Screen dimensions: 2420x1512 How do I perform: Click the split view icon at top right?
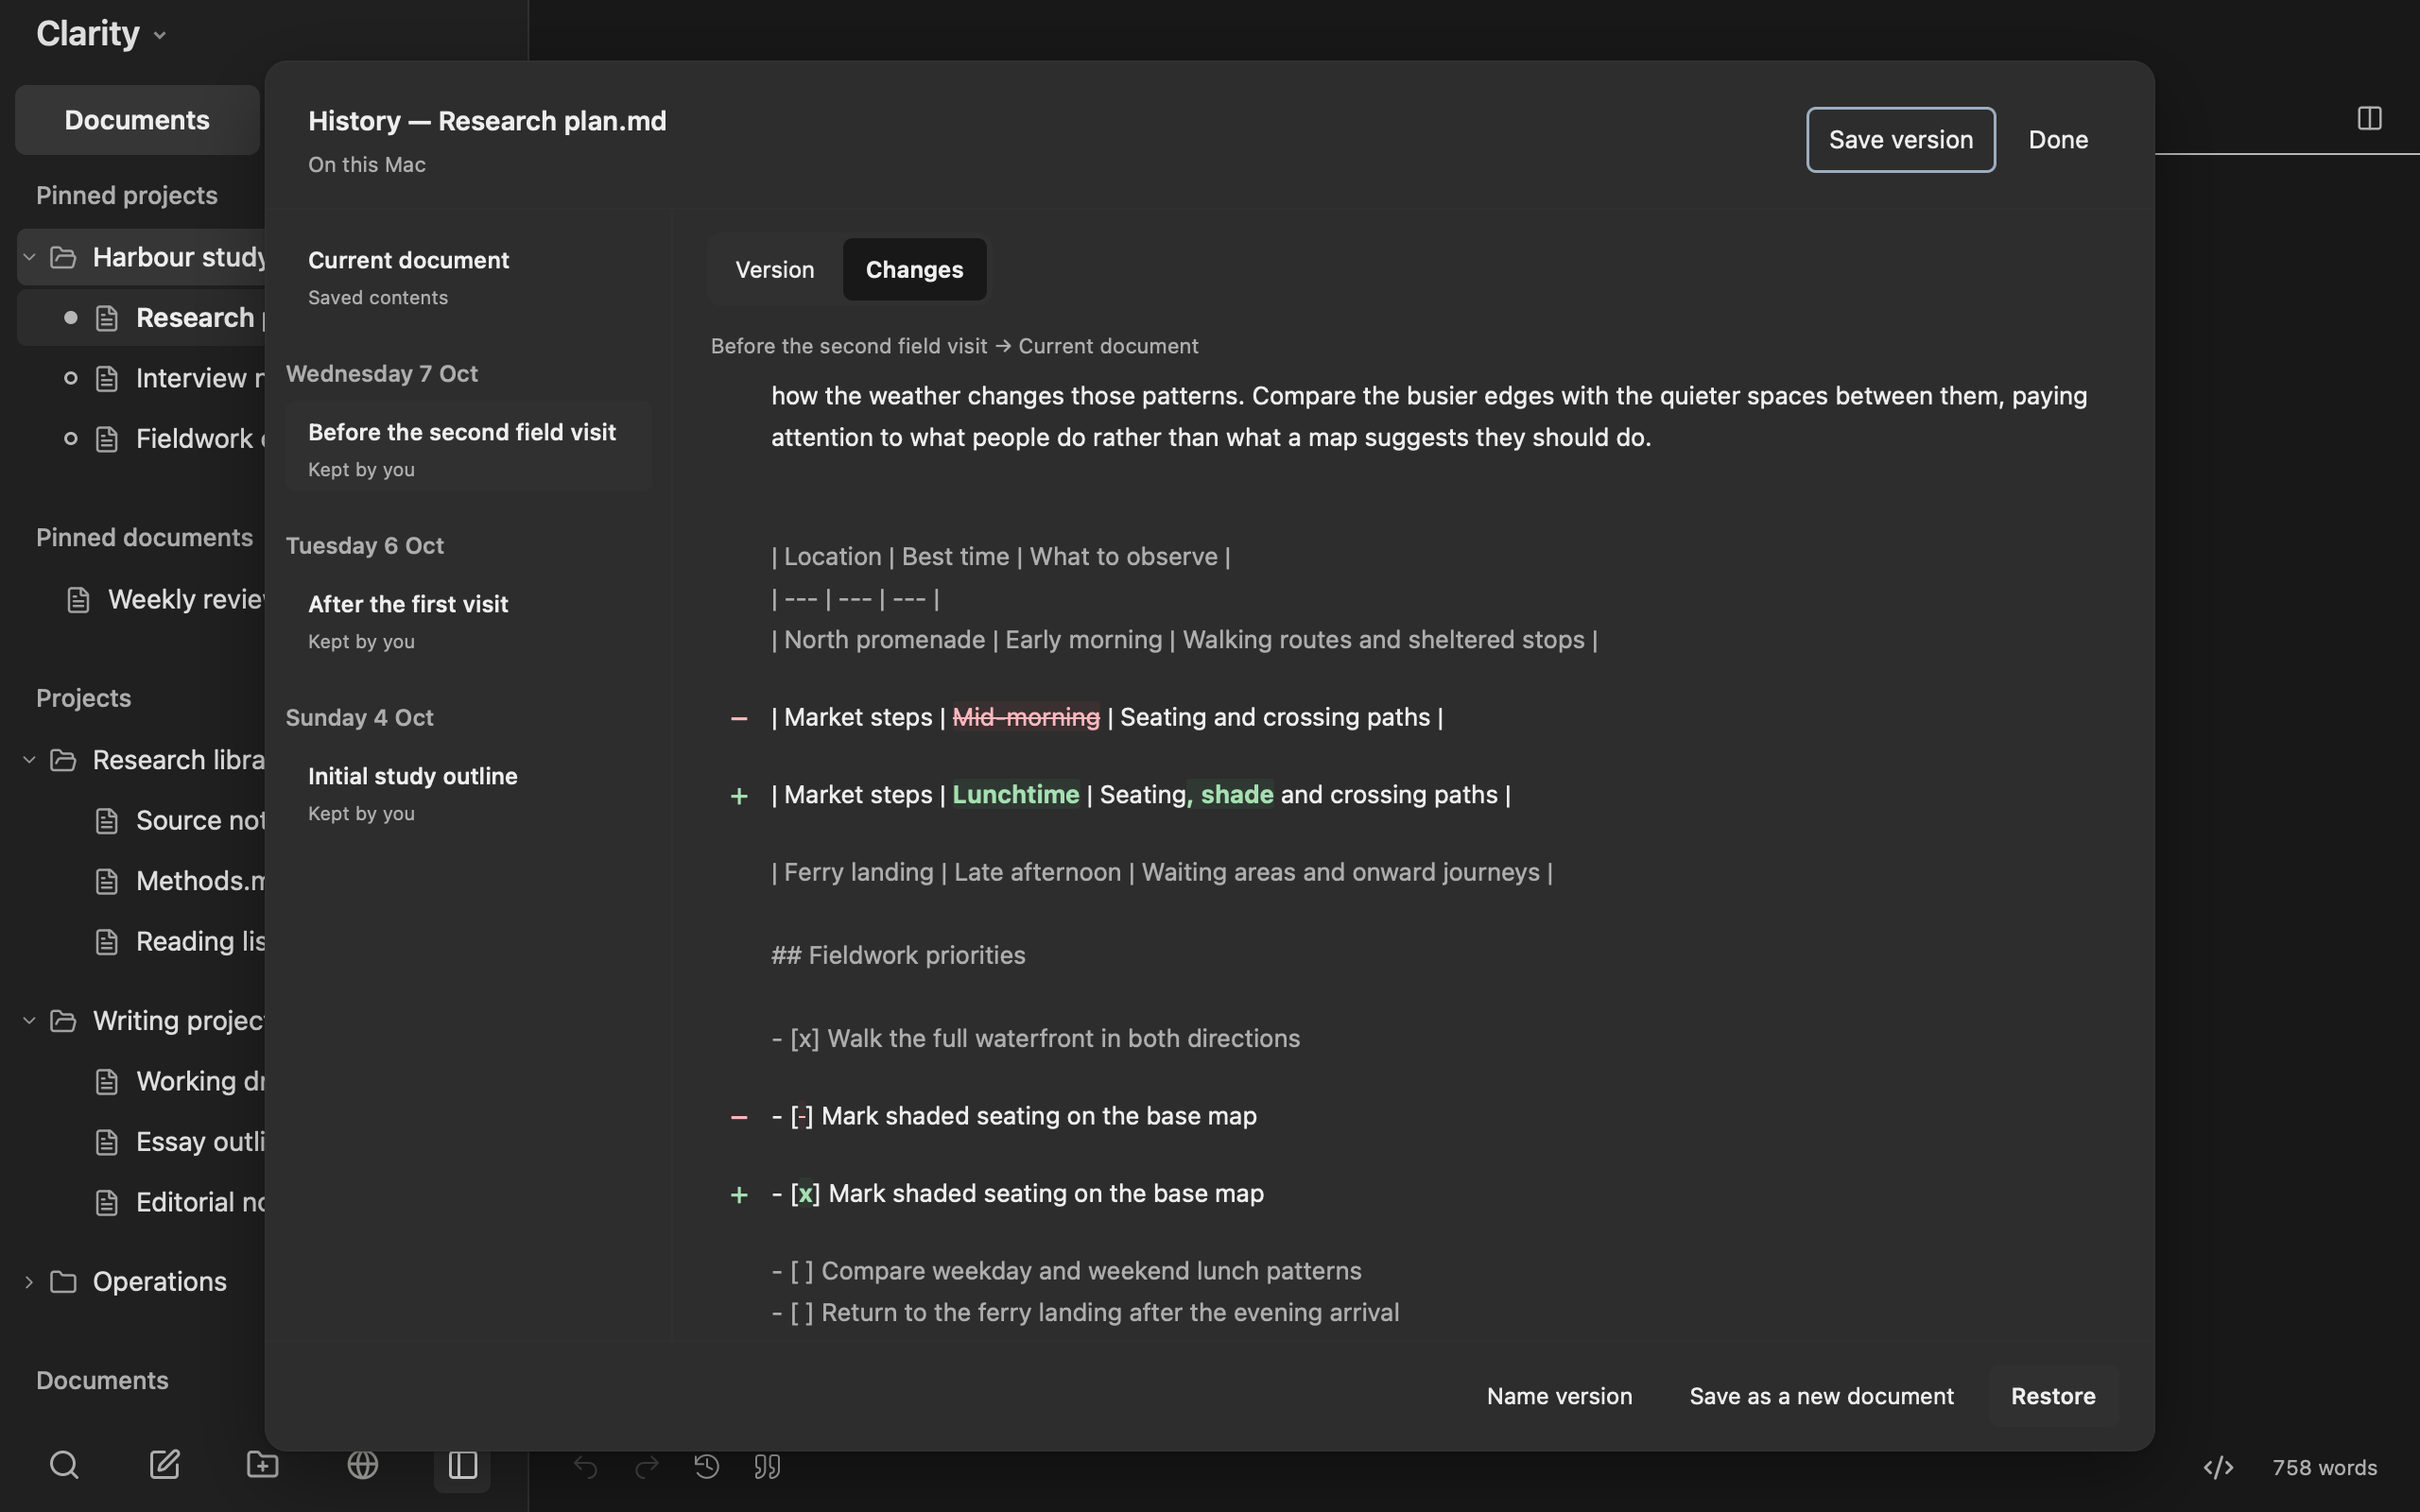(x=2369, y=118)
